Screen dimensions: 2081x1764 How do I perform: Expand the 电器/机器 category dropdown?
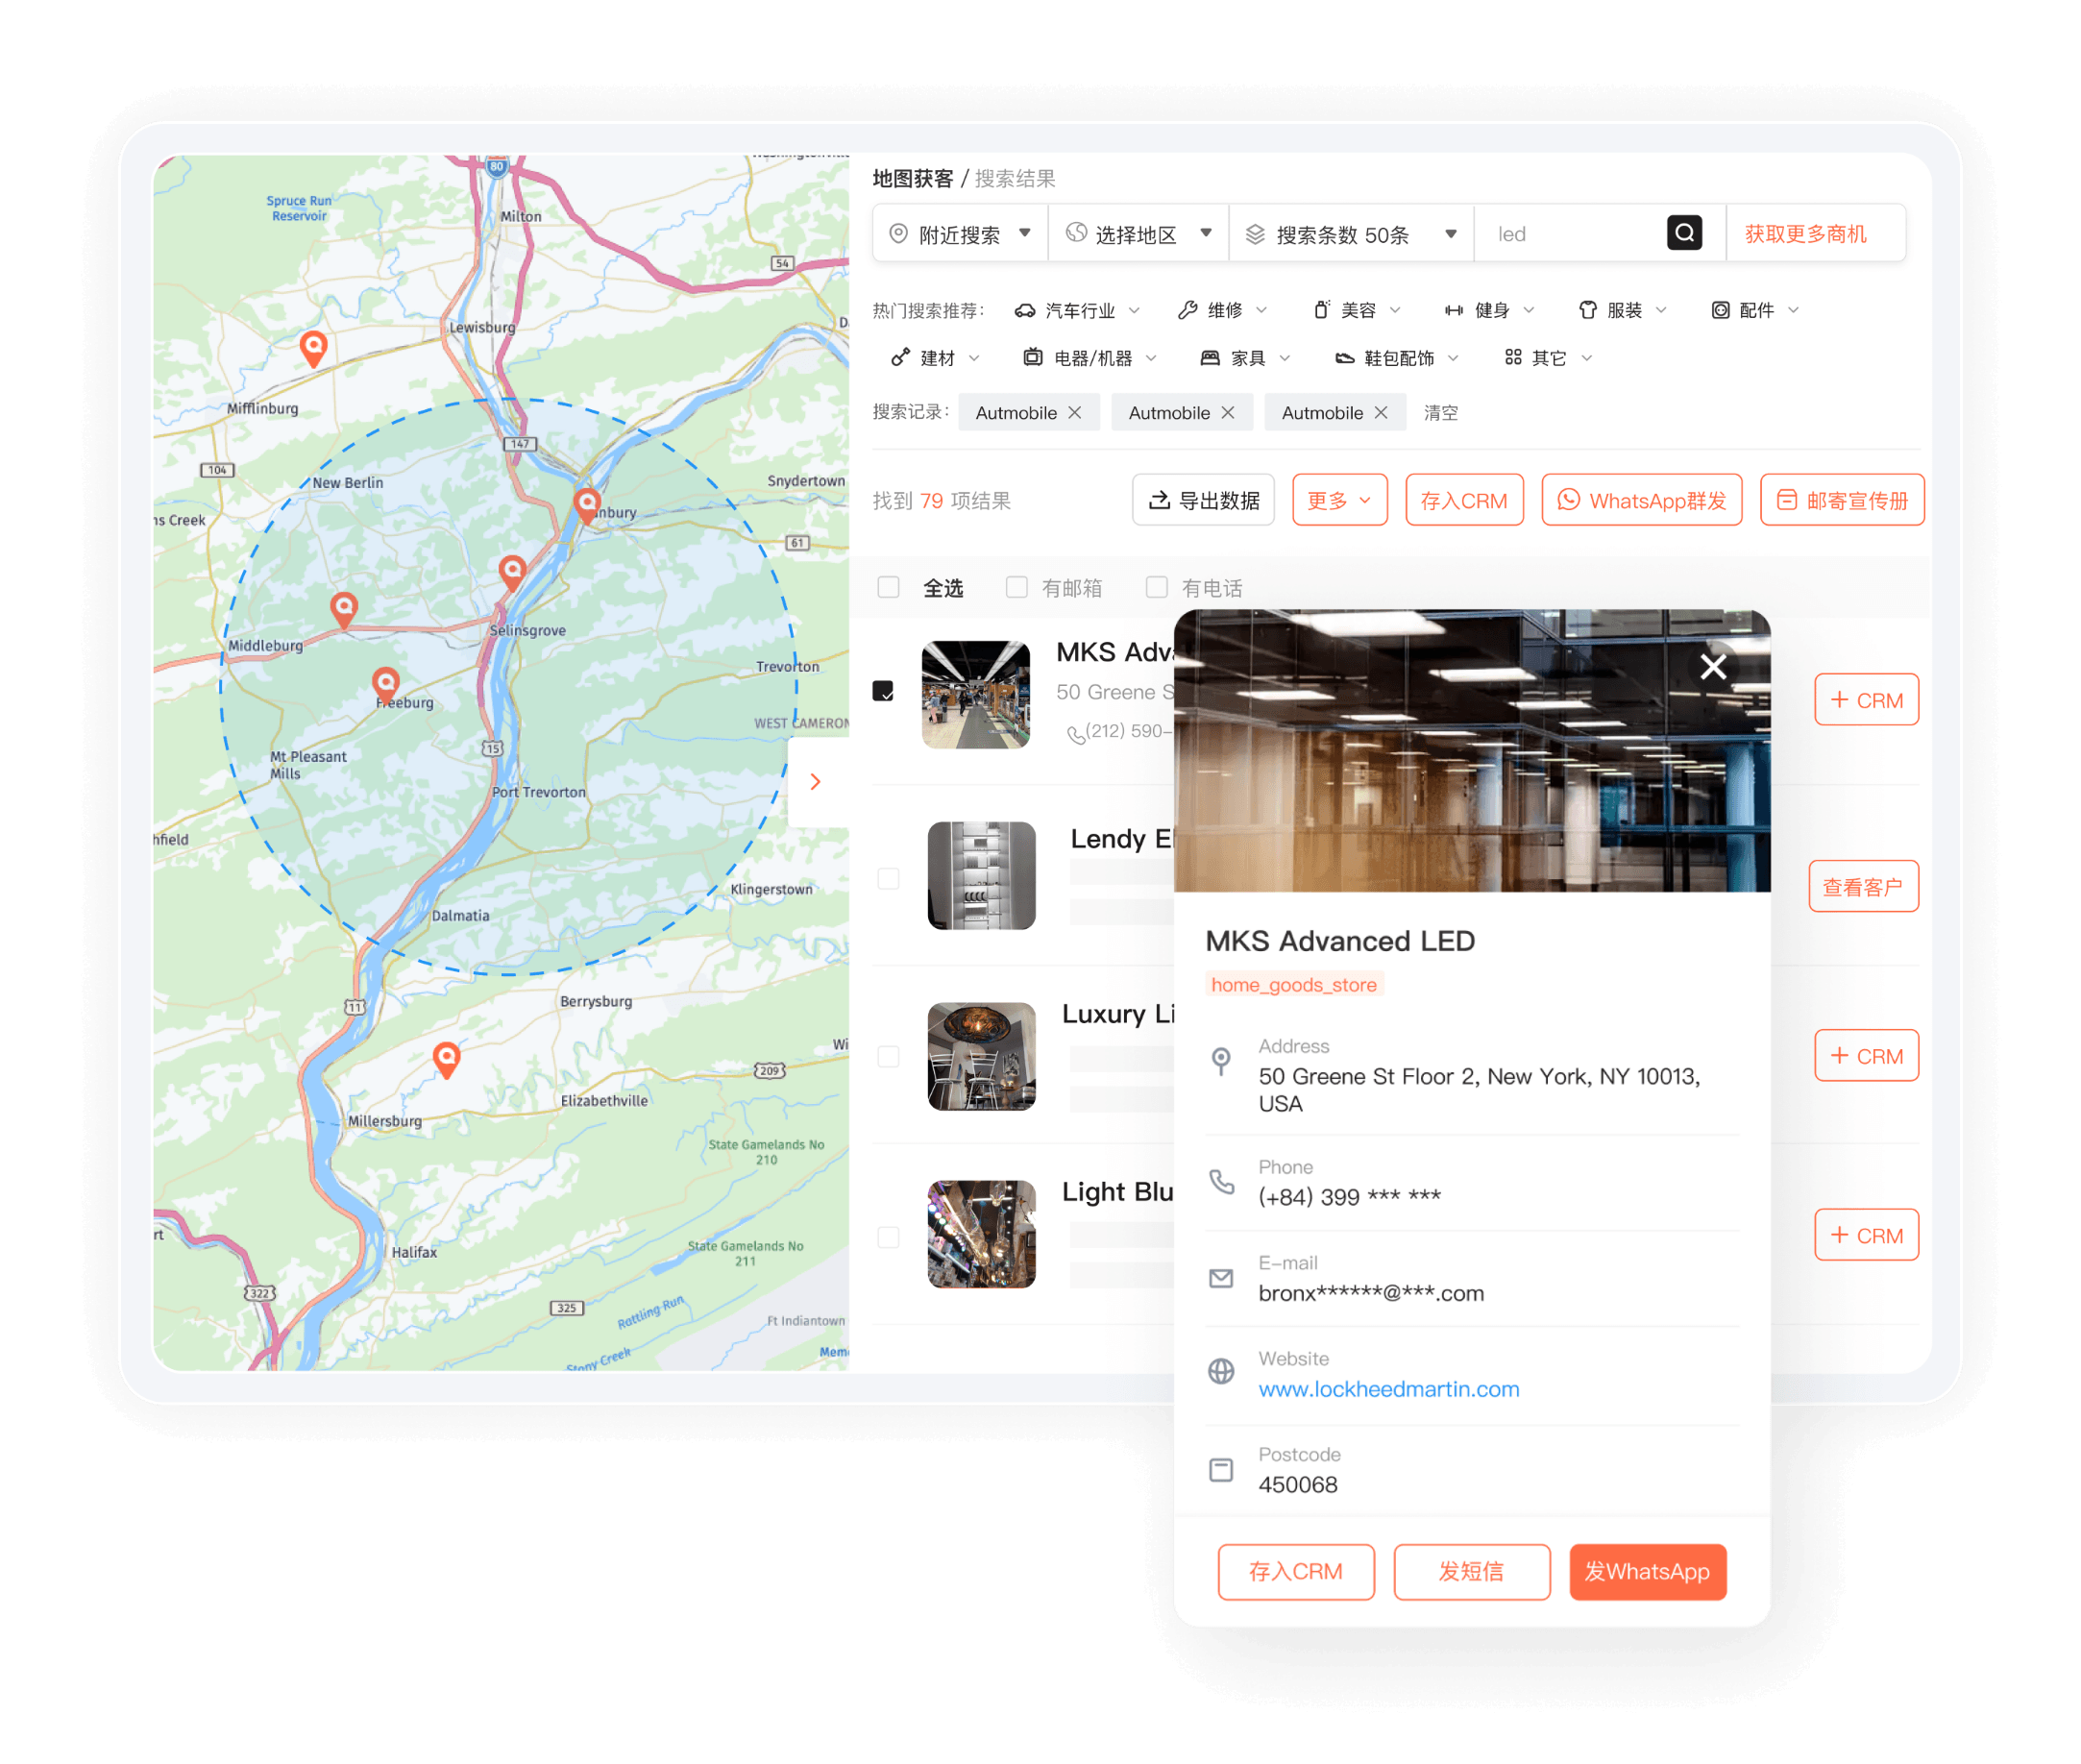pos(1090,358)
